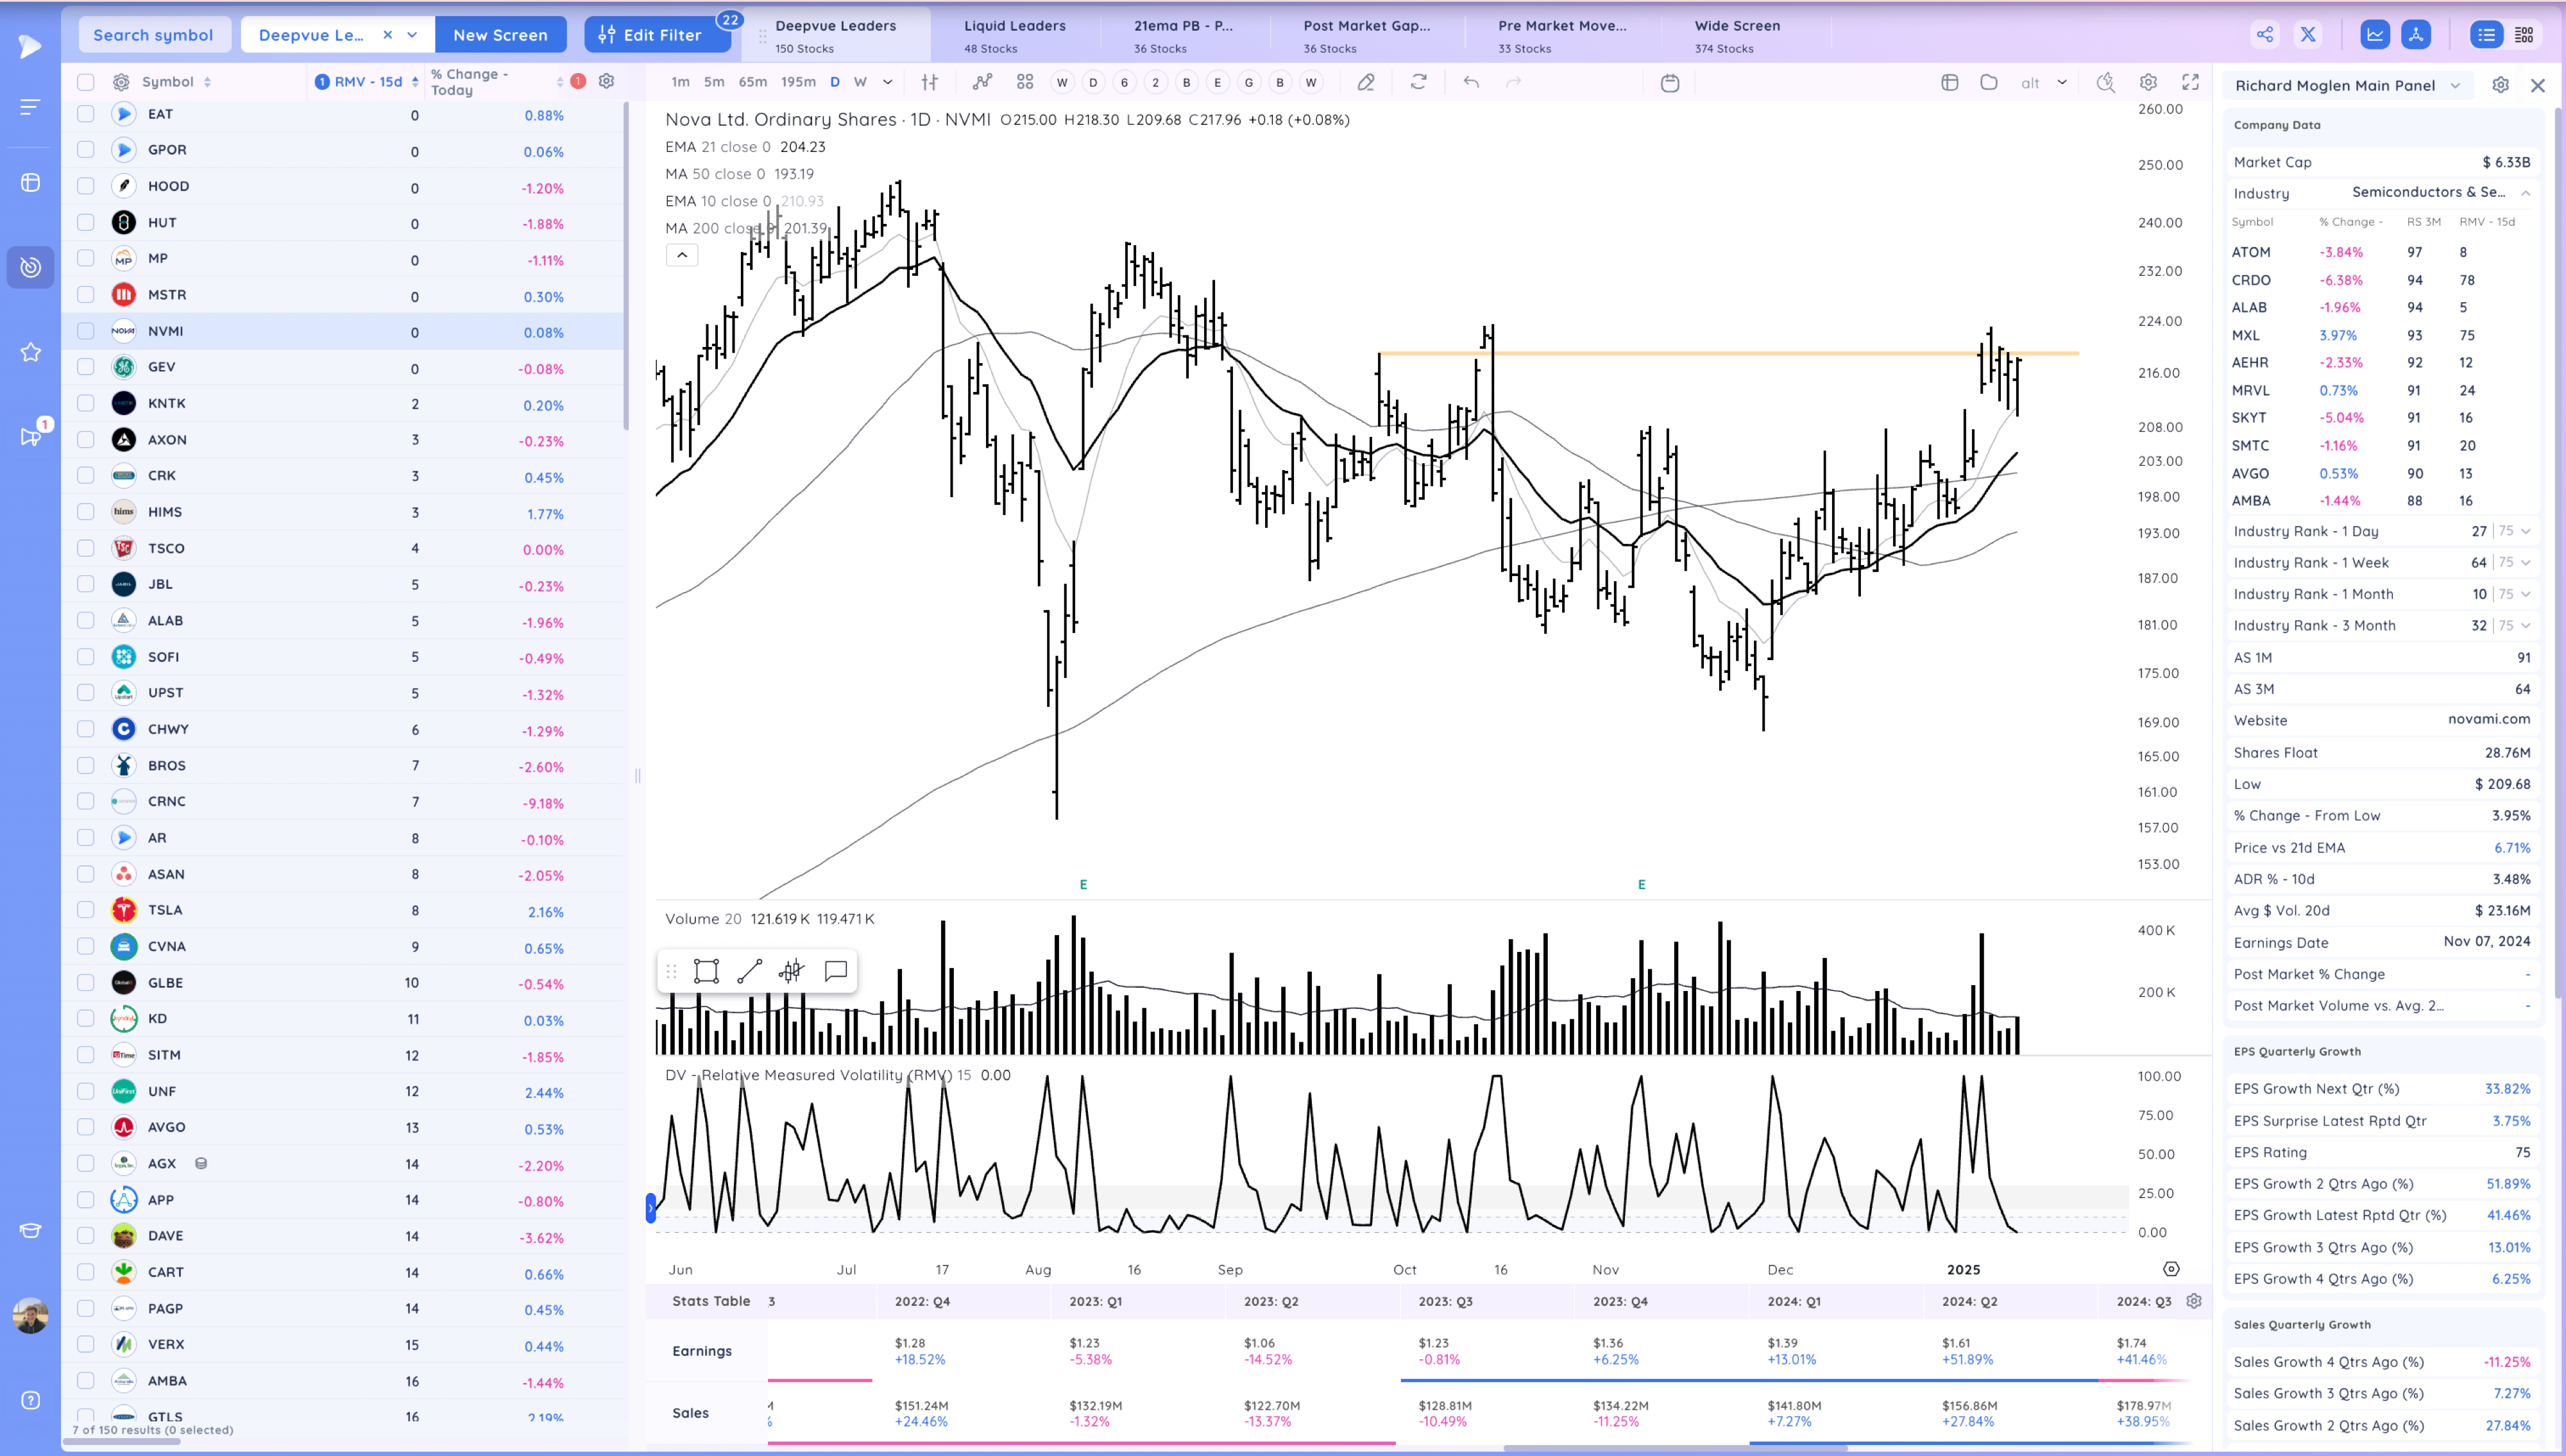Share to X (Twitter) icon
Screen dimensions: 2566x1456
click(x=2308, y=35)
